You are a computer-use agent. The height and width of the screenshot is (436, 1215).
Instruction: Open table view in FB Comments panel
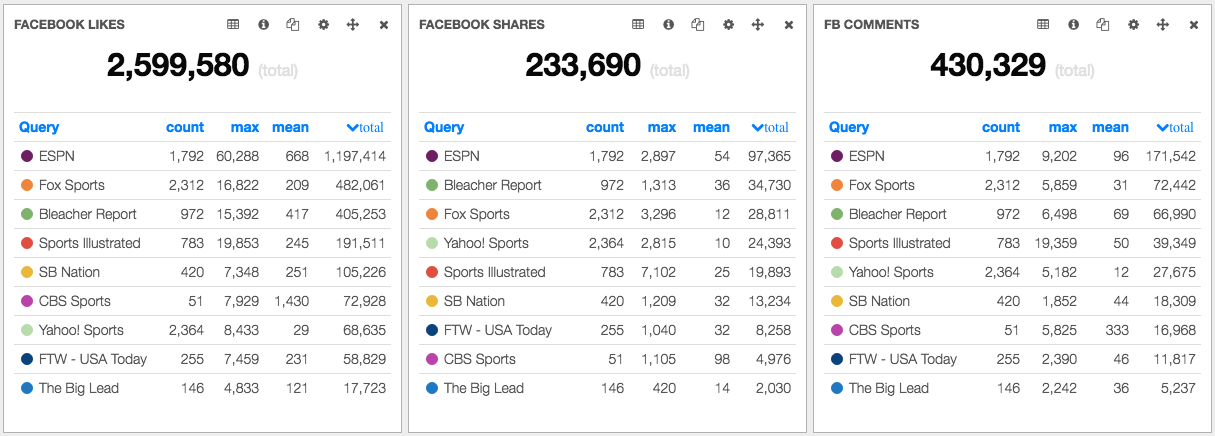1043,25
